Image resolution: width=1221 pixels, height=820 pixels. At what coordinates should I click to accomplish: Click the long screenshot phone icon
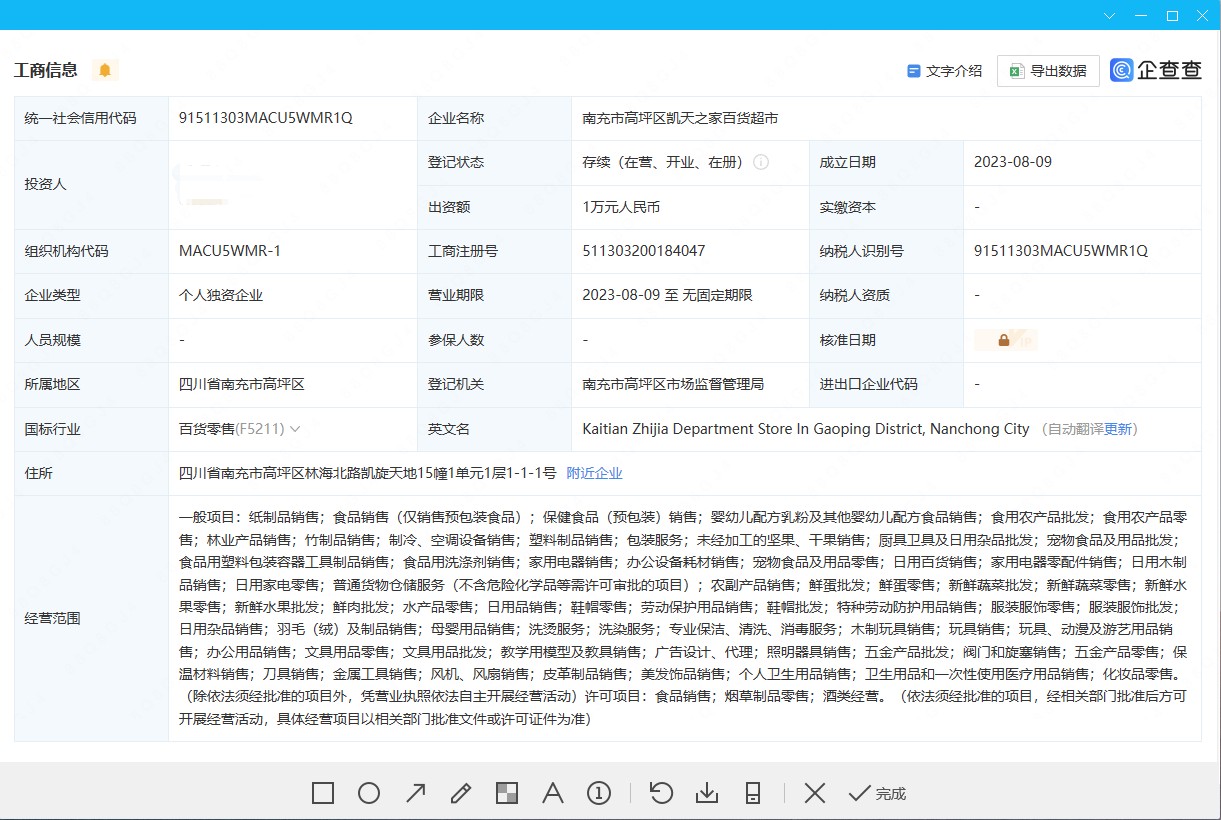click(753, 793)
